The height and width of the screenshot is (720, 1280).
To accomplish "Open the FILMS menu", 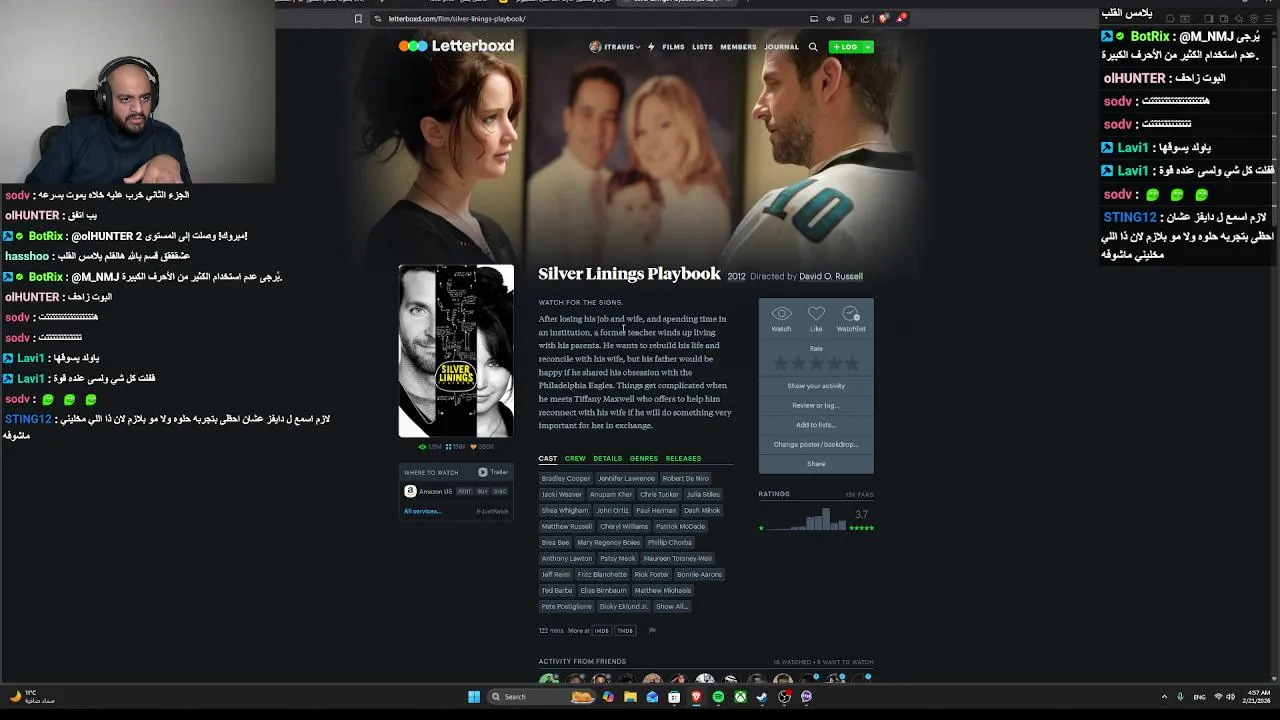I will coord(673,47).
